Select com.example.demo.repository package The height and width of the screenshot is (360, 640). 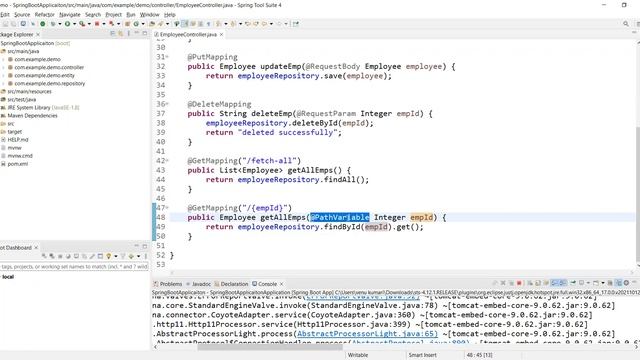50,83
